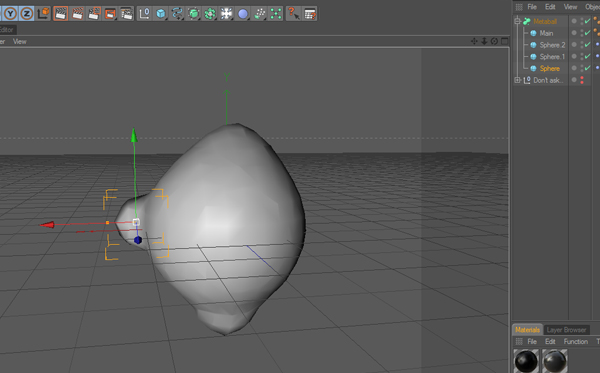
Task: Click the Render View clapperboard icon
Action: point(60,13)
